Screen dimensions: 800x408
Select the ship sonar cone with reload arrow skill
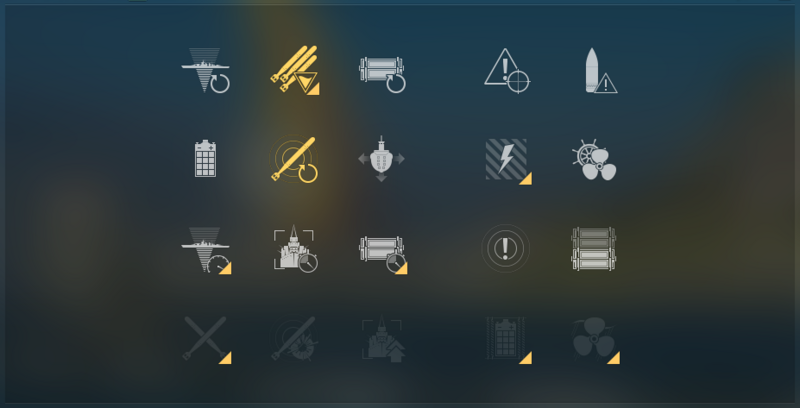pyautogui.click(x=206, y=70)
